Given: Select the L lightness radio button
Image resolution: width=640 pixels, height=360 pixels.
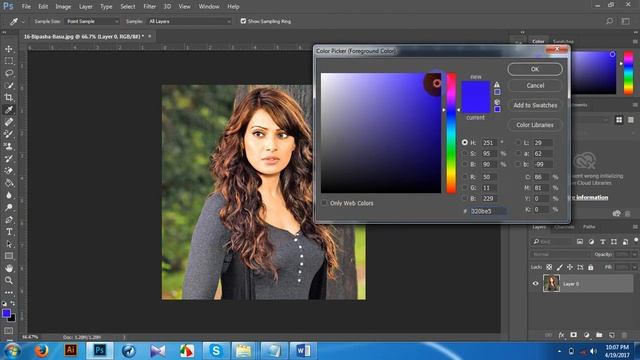Looking at the screenshot, I should (x=518, y=142).
